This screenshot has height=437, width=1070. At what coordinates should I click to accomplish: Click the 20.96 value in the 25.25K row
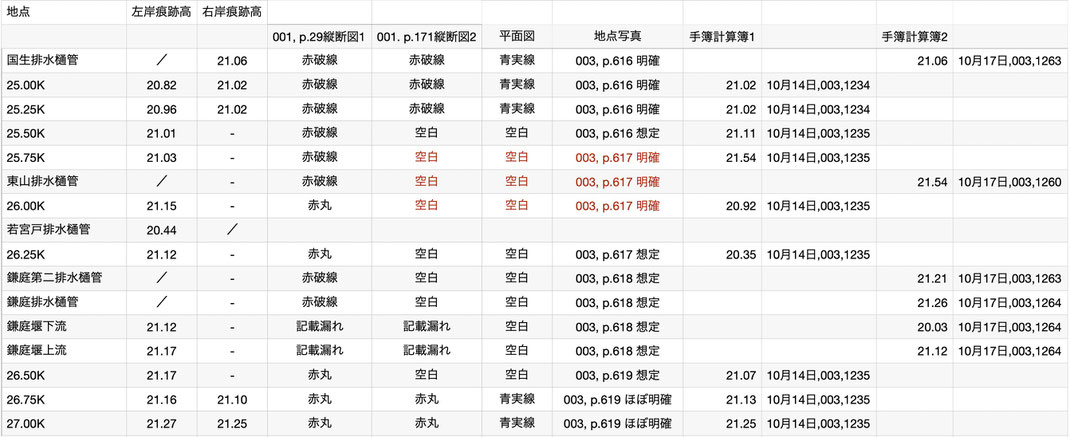pos(162,109)
